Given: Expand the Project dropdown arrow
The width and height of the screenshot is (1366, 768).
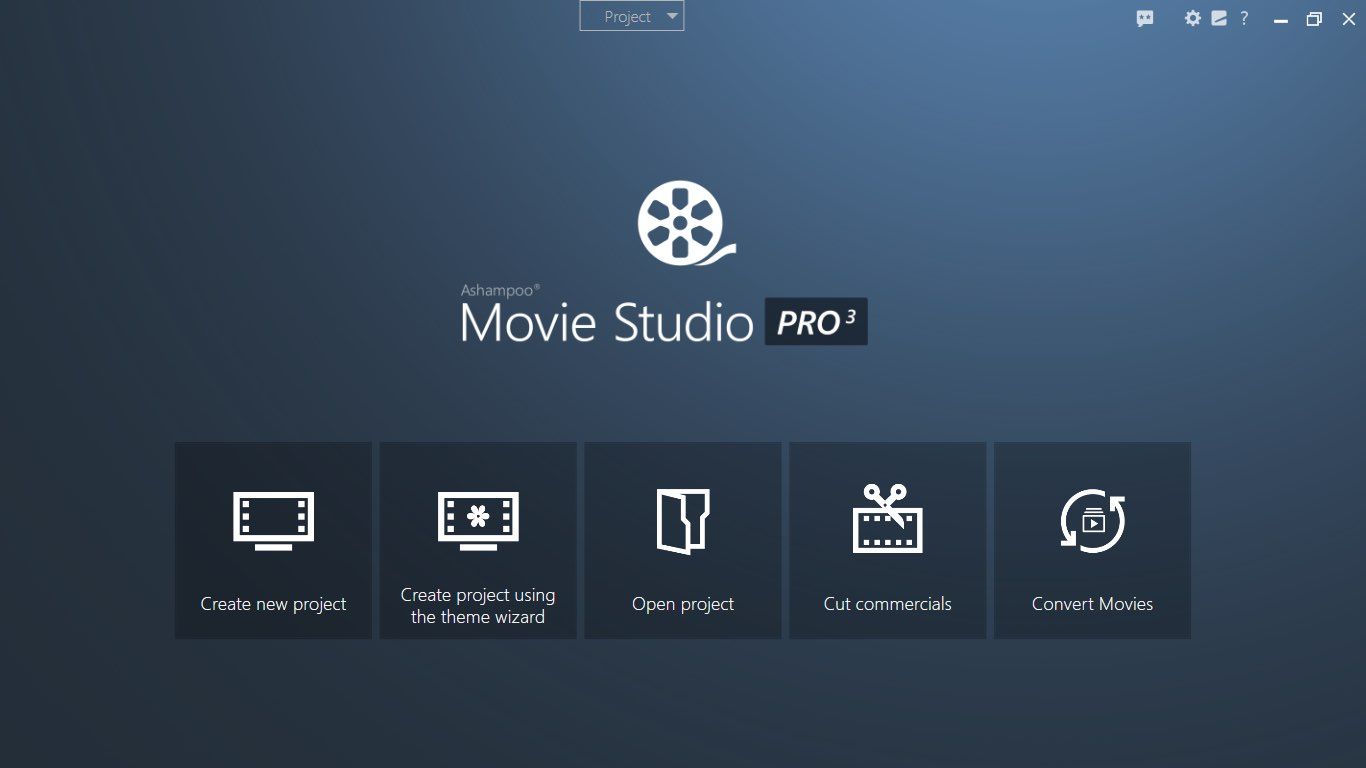Looking at the screenshot, I should (x=673, y=16).
